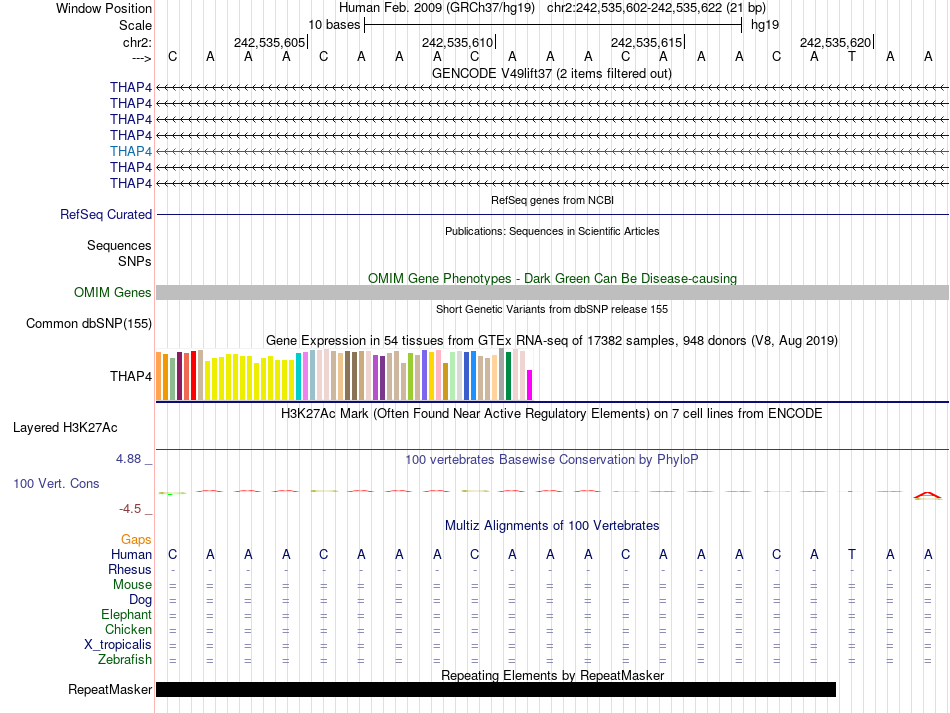
Task: Click the magenta bar in the GTEx expression chart
Action: coord(530,384)
